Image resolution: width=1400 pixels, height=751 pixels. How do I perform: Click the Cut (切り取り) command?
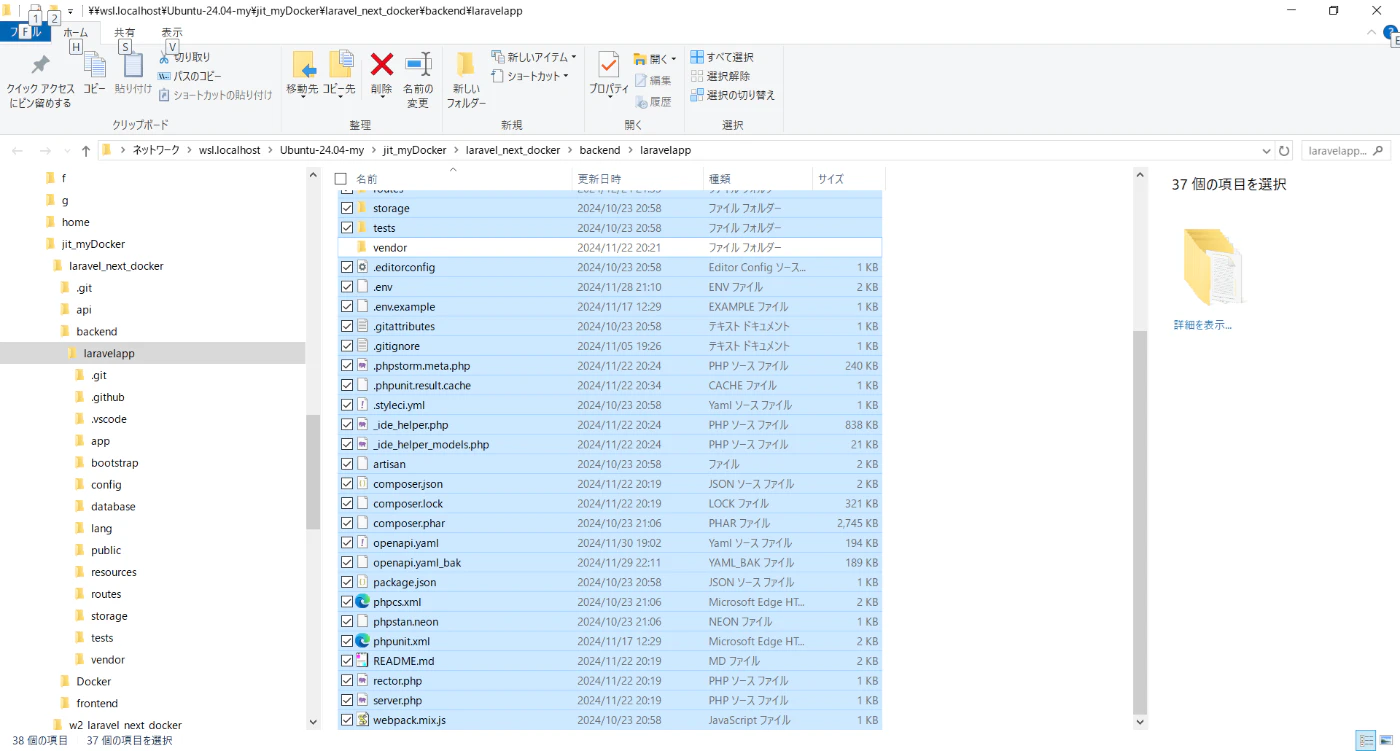(x=185, y=57)
